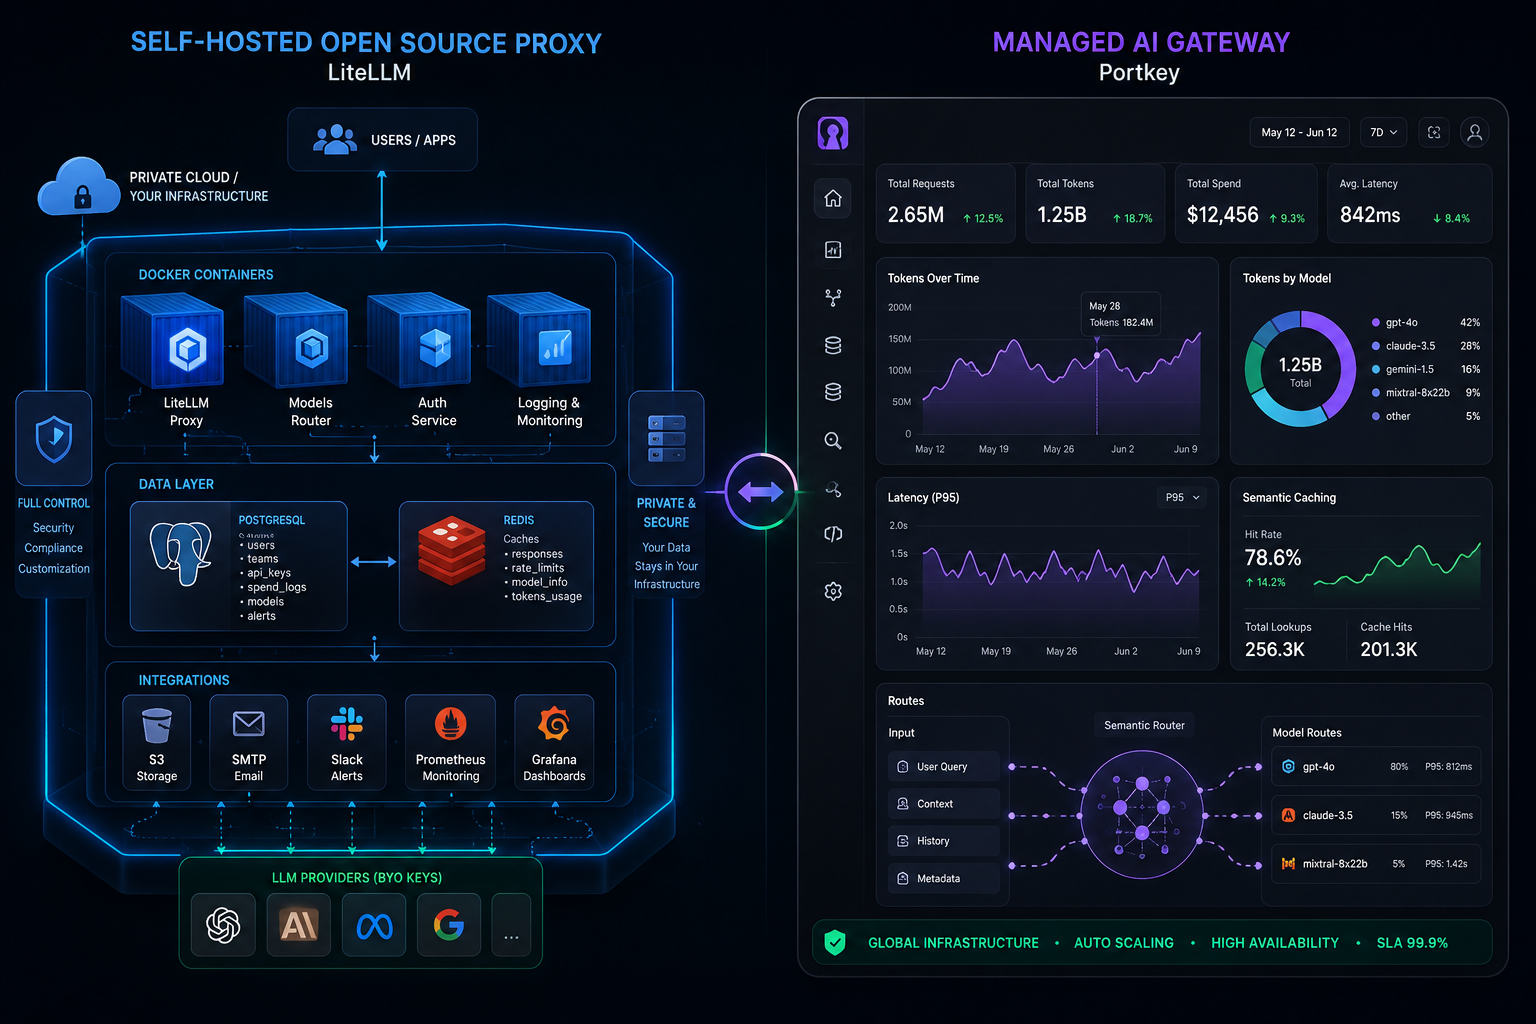
Task: Open the search magnifier sidebar icon
Action: click(x=833, y=441)
